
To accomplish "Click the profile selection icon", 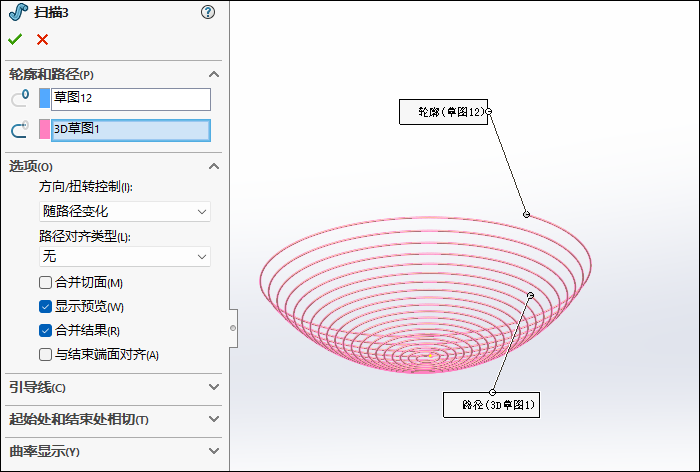I will coord(20,99).
